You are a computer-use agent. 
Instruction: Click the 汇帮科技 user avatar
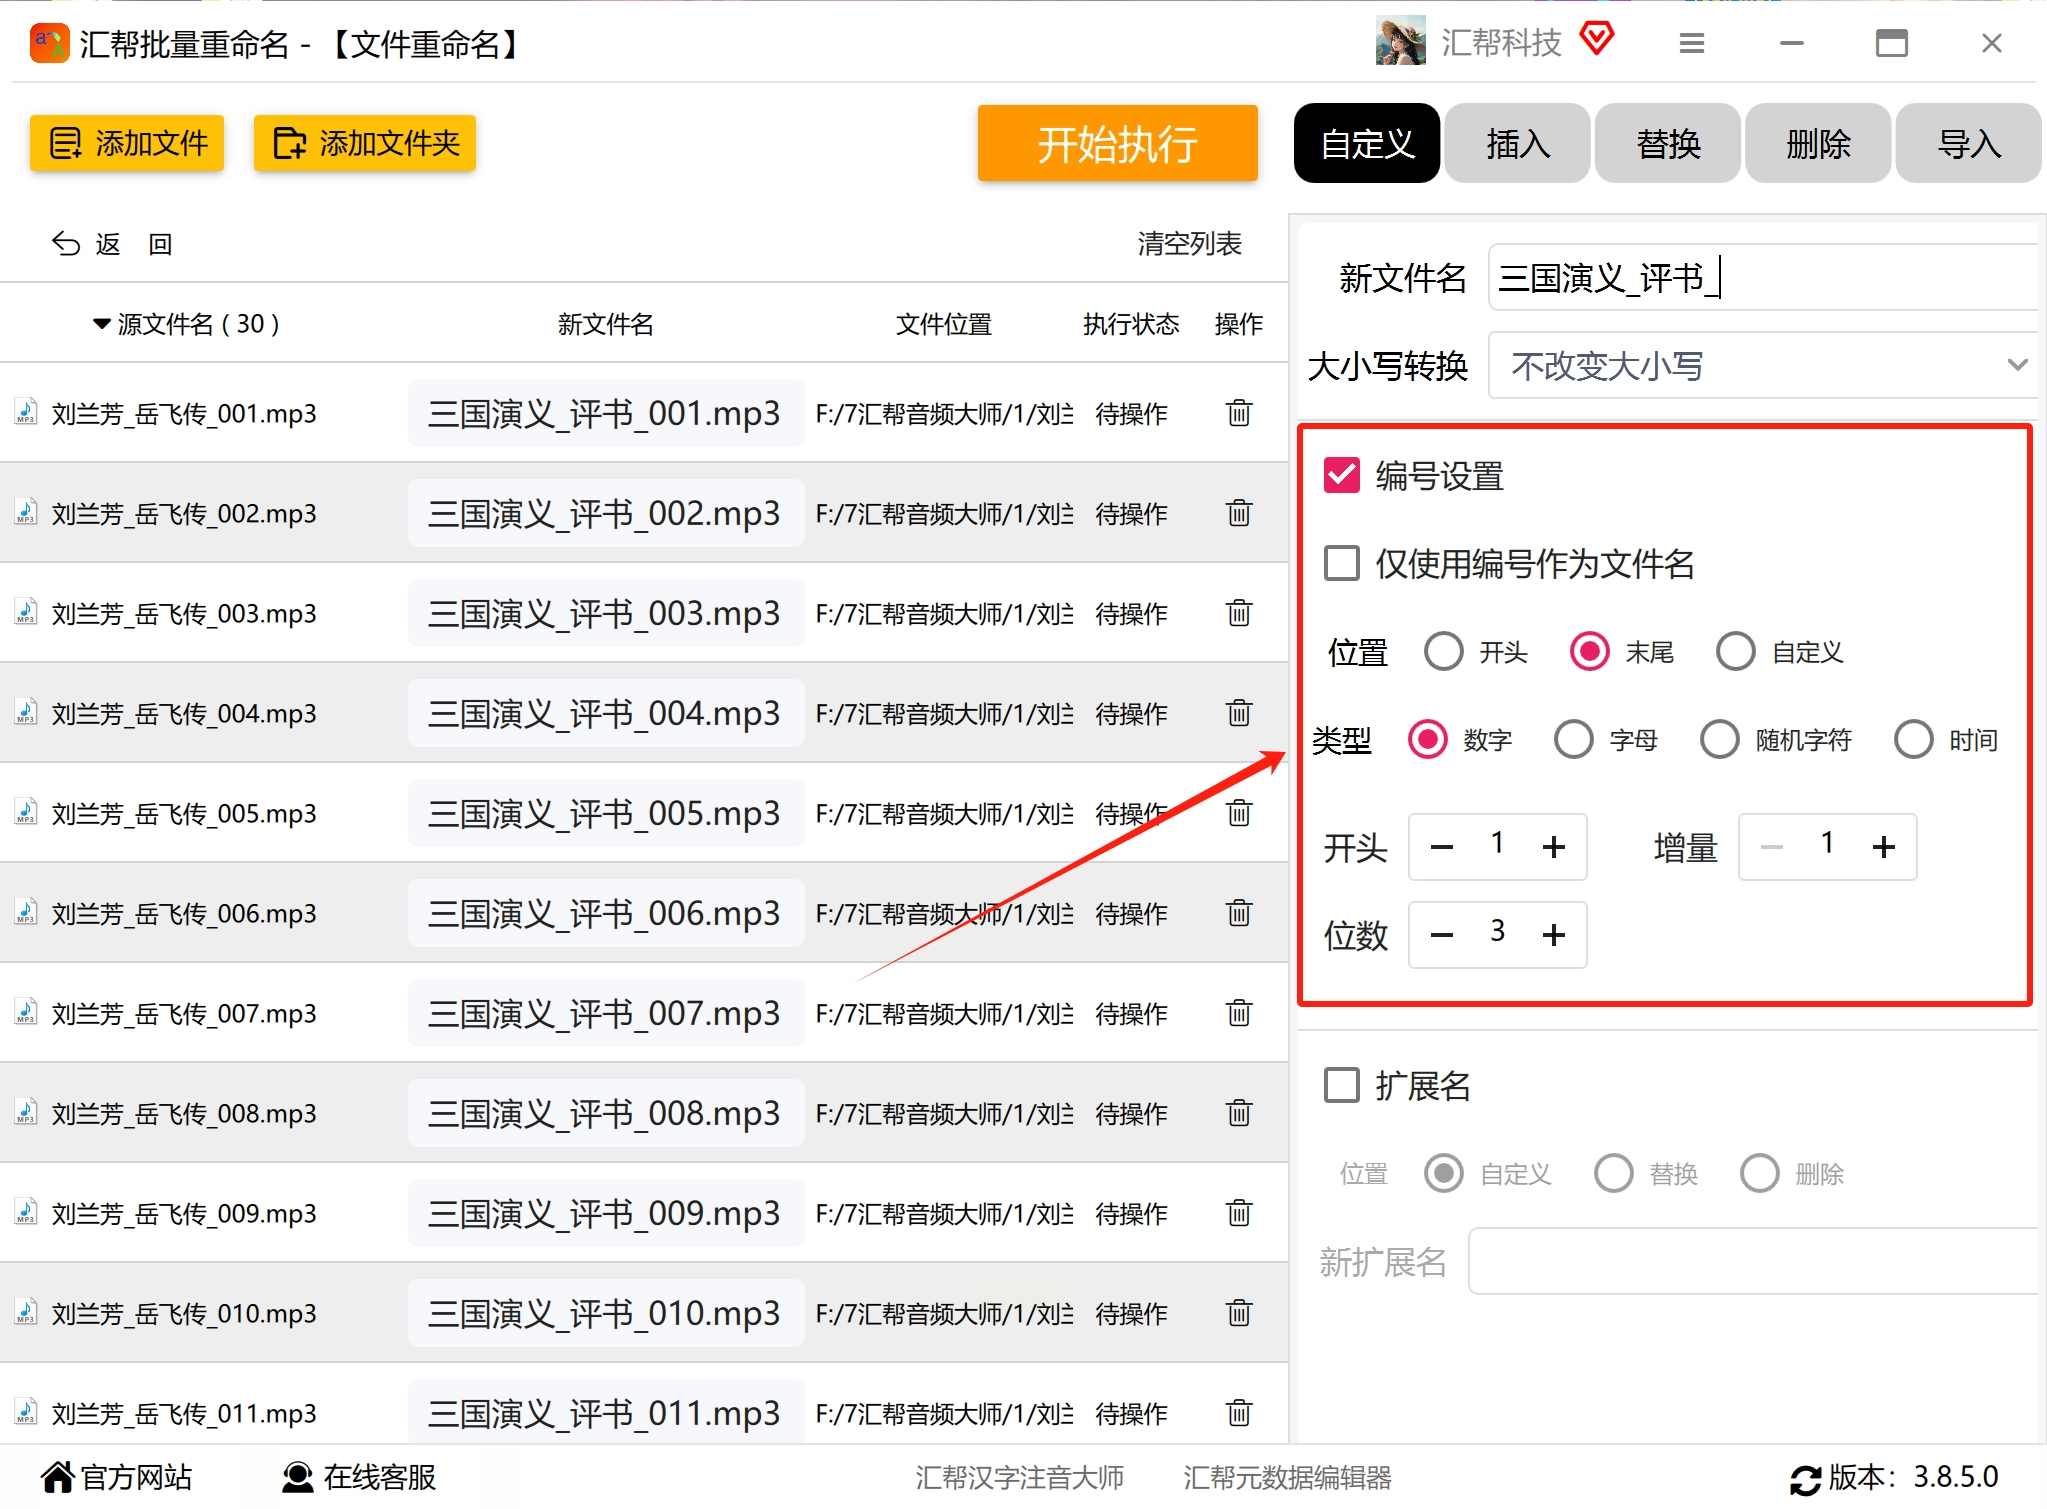coord(1400,42)
